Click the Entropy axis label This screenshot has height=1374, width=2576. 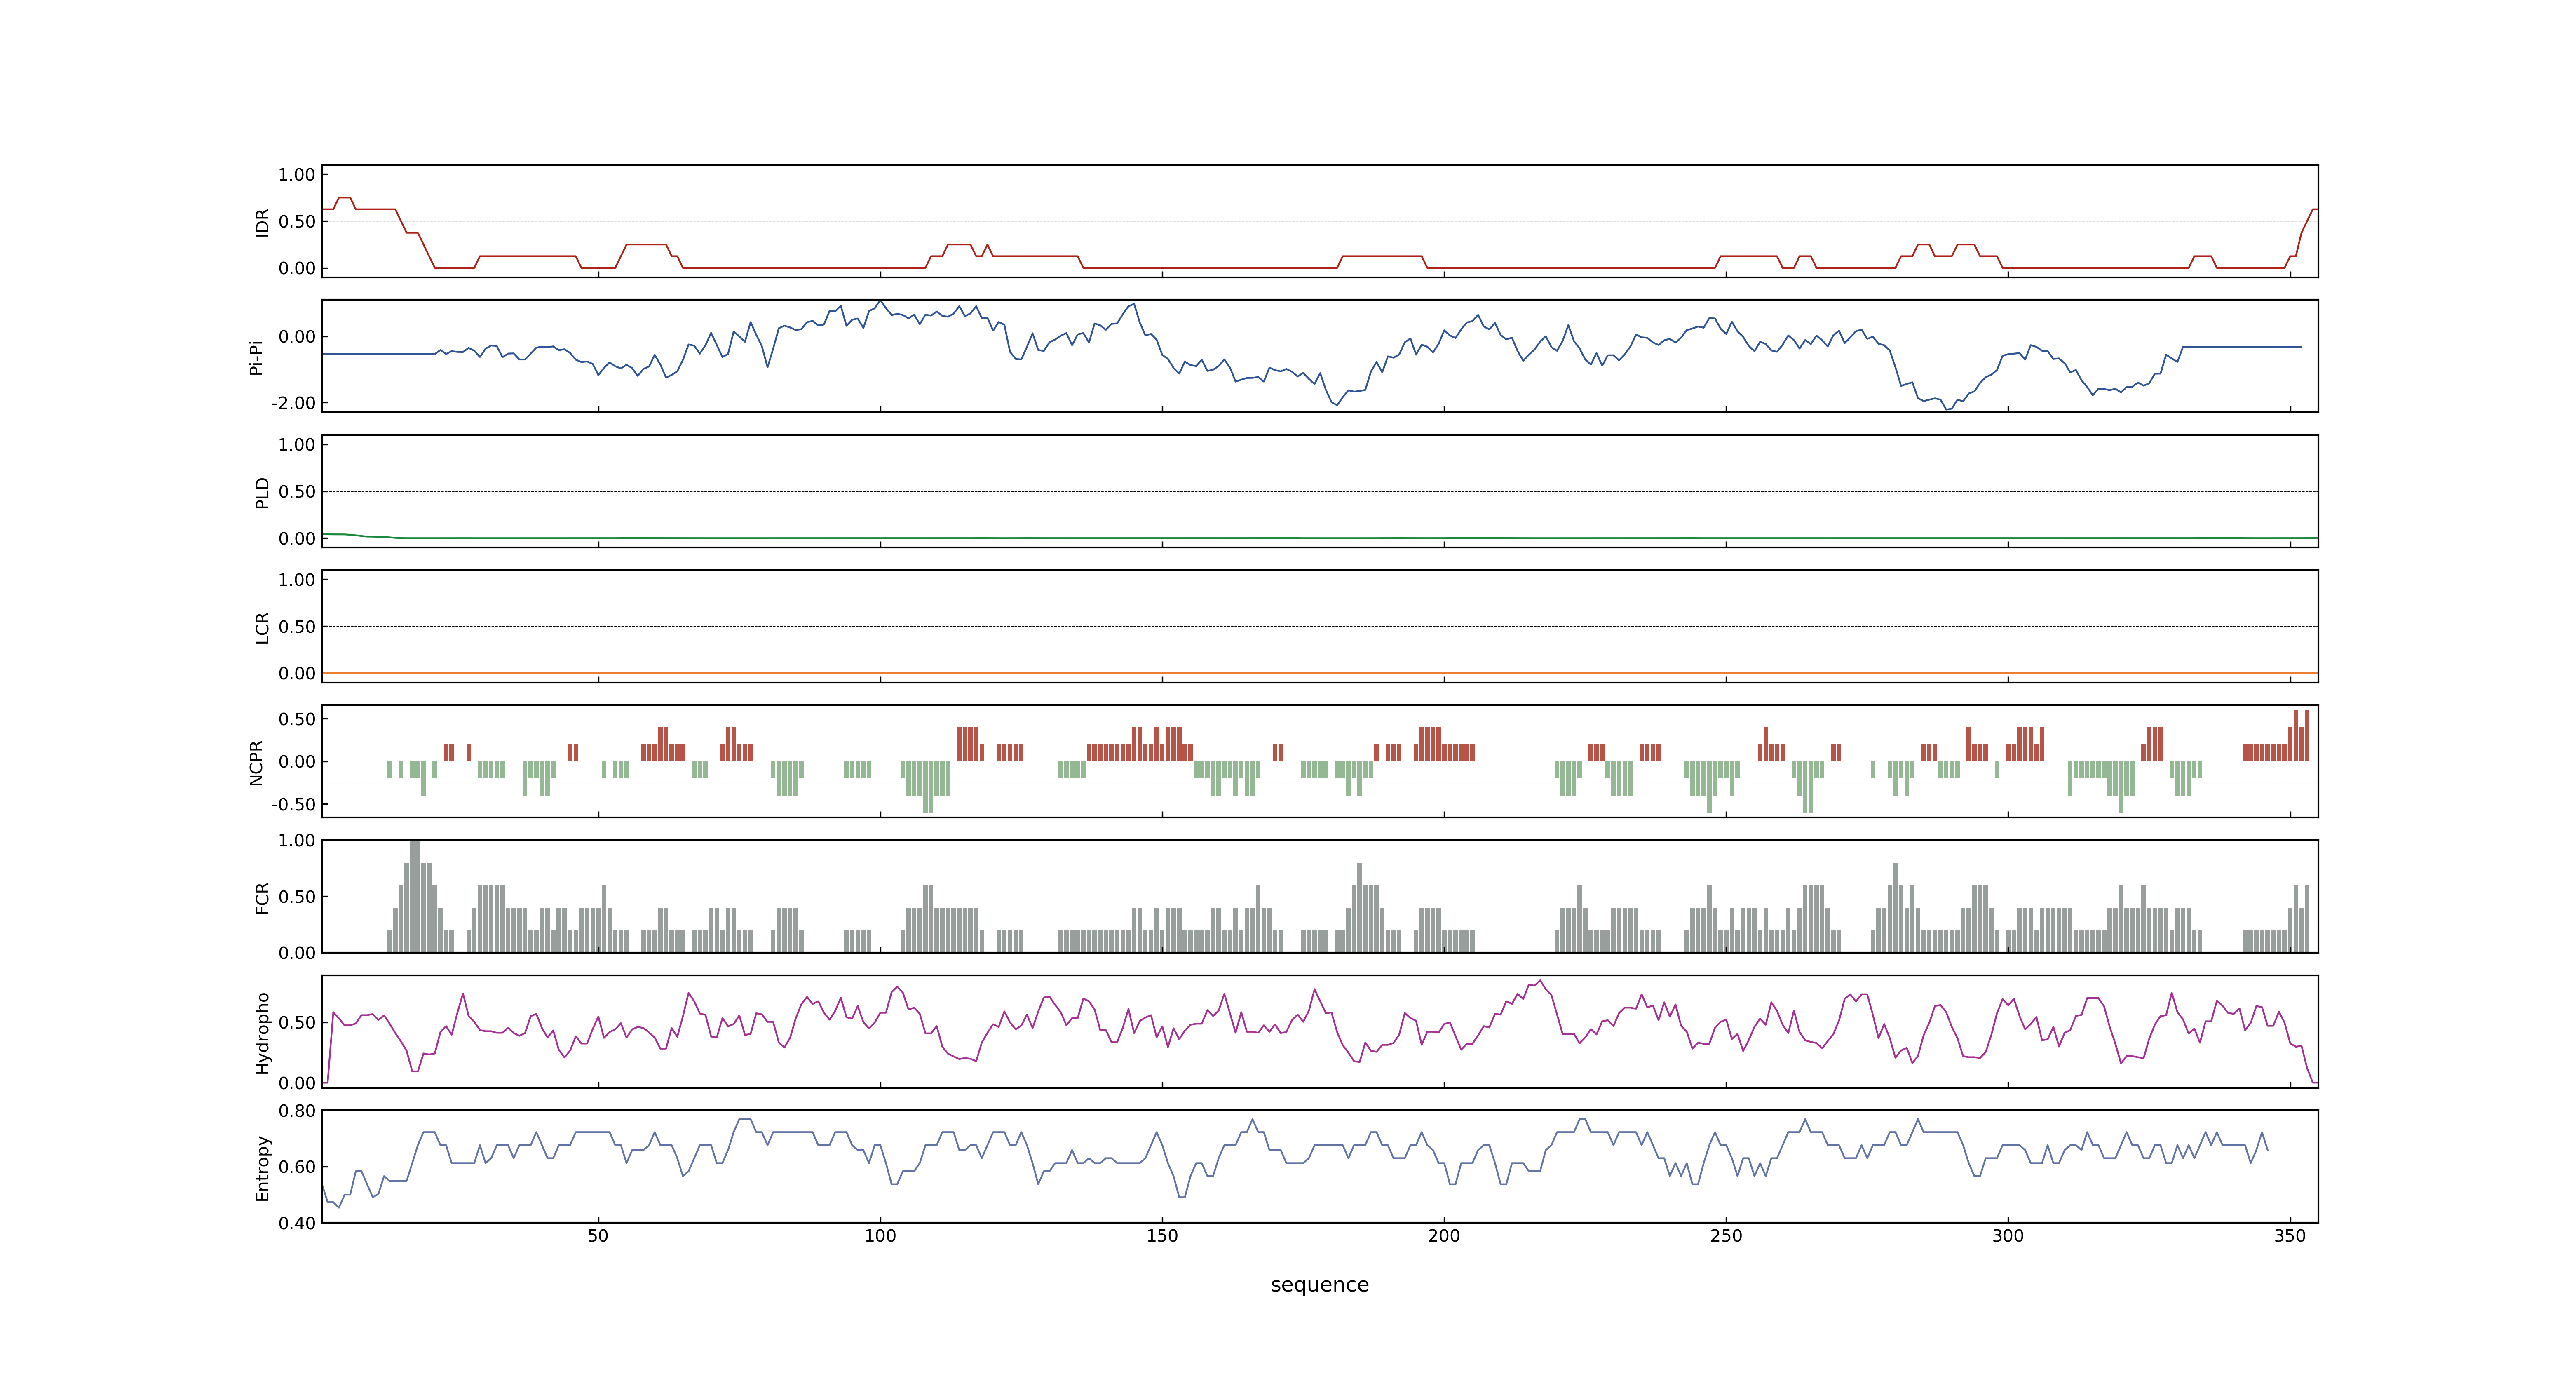coord(262,1167)
